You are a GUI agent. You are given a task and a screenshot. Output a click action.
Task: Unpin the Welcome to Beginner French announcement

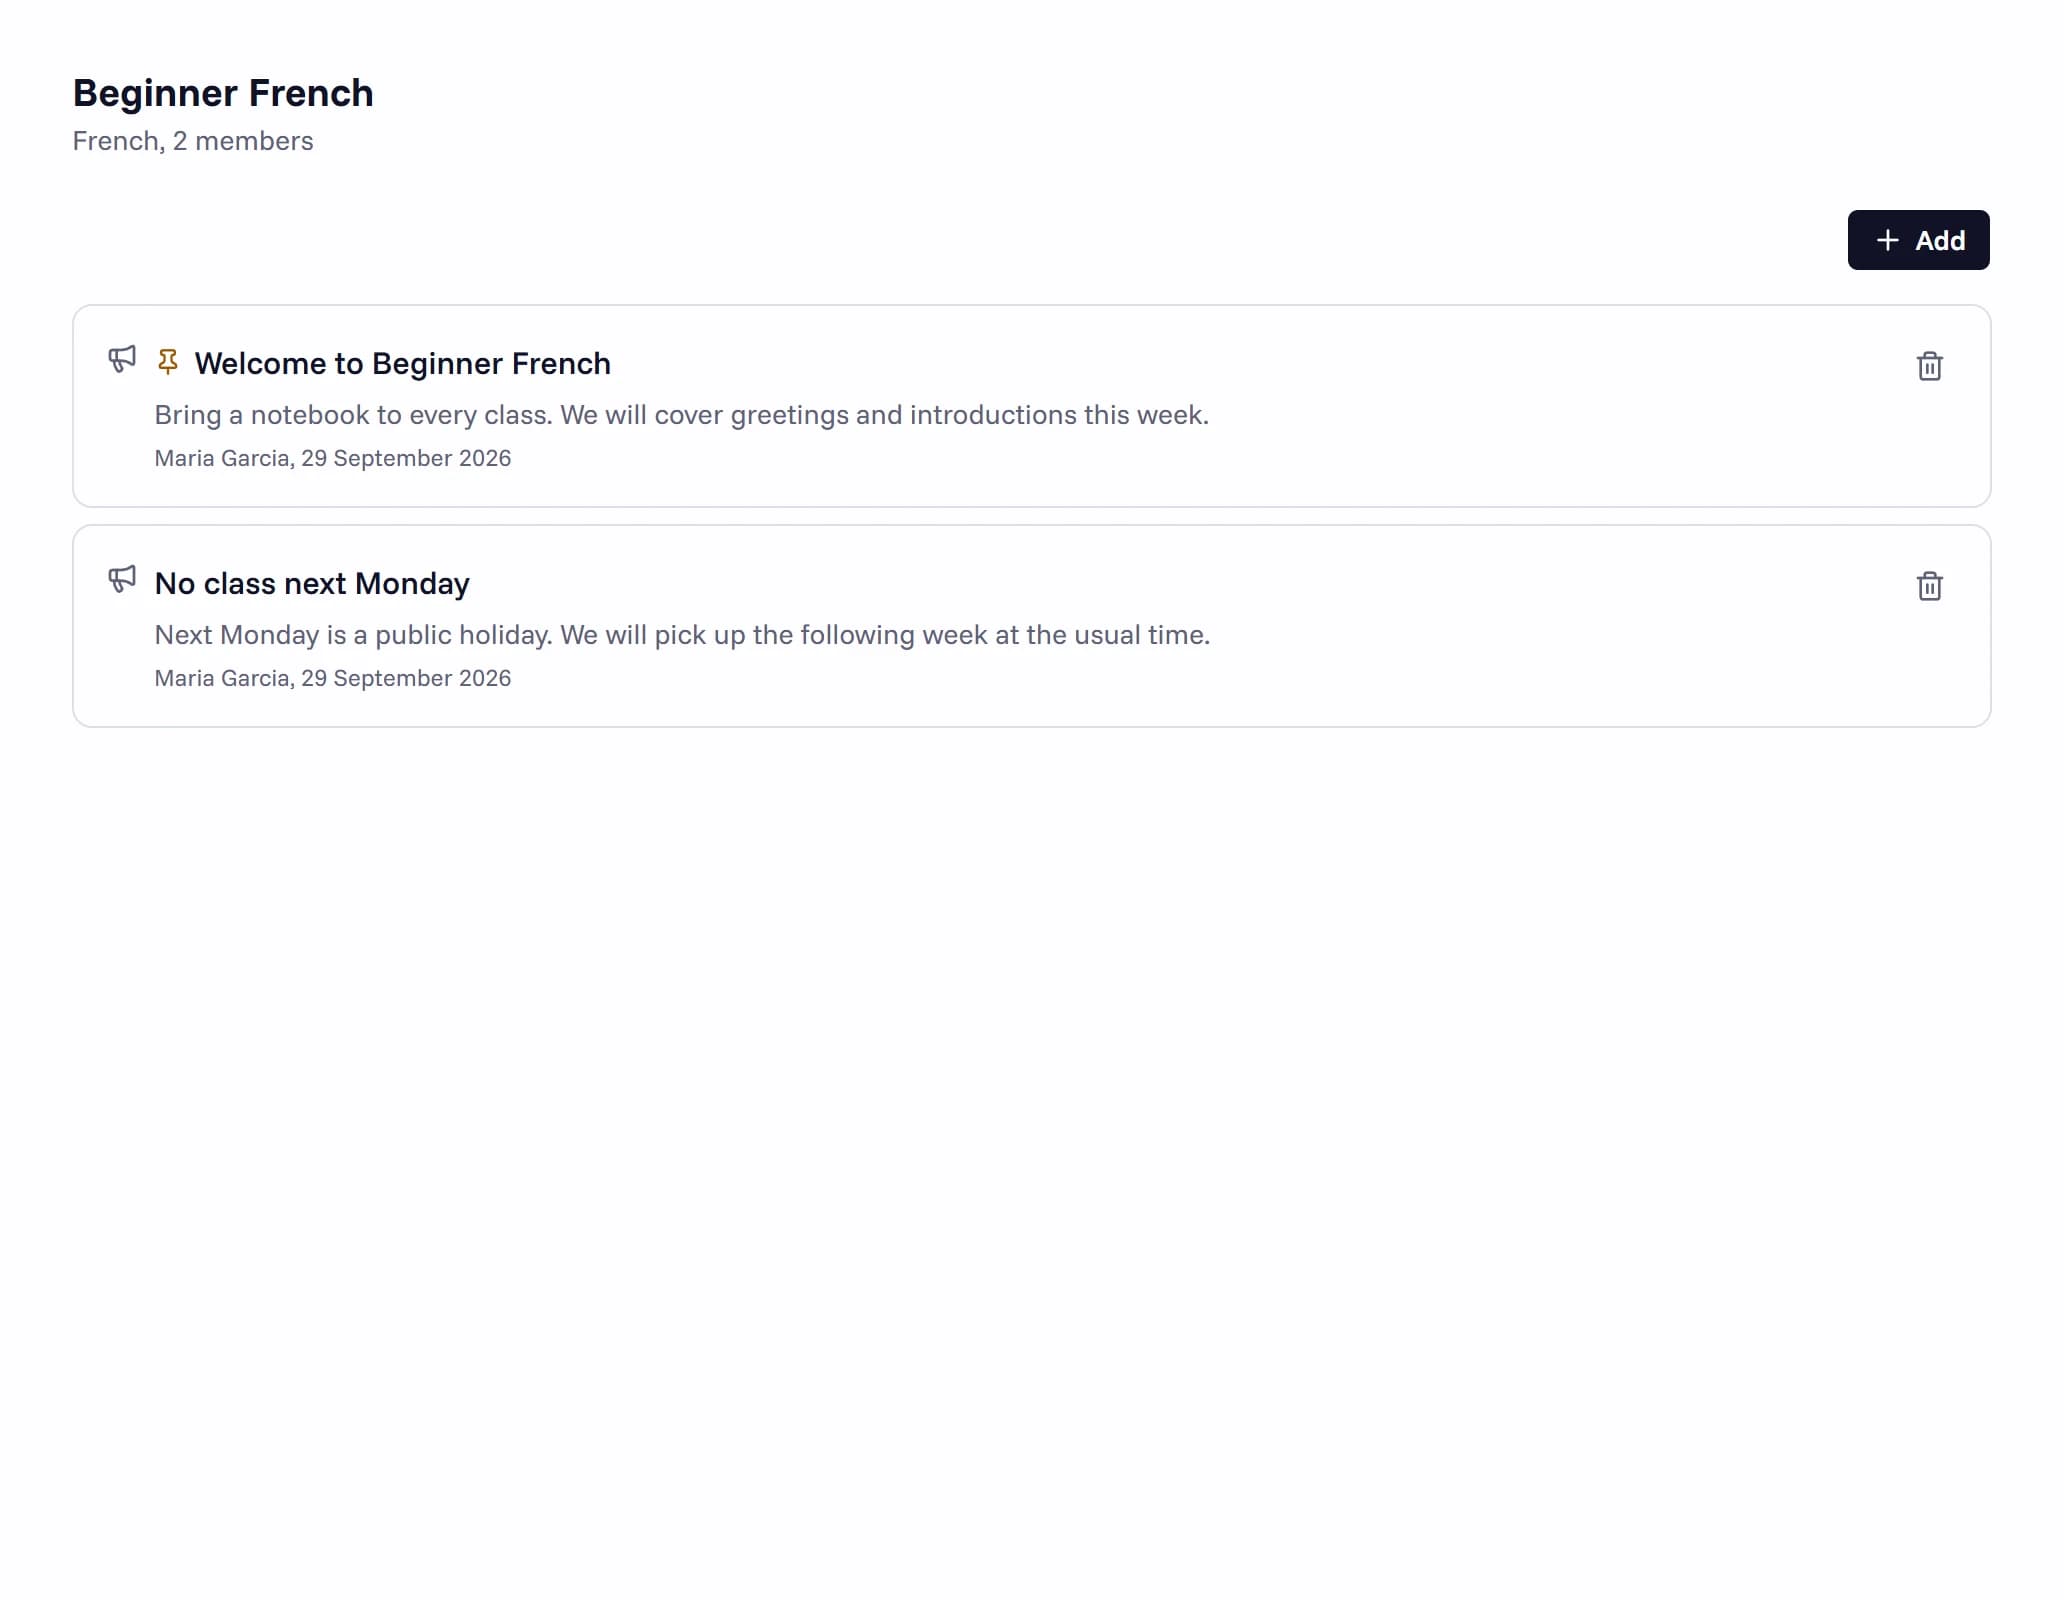(x=168, y=361)
